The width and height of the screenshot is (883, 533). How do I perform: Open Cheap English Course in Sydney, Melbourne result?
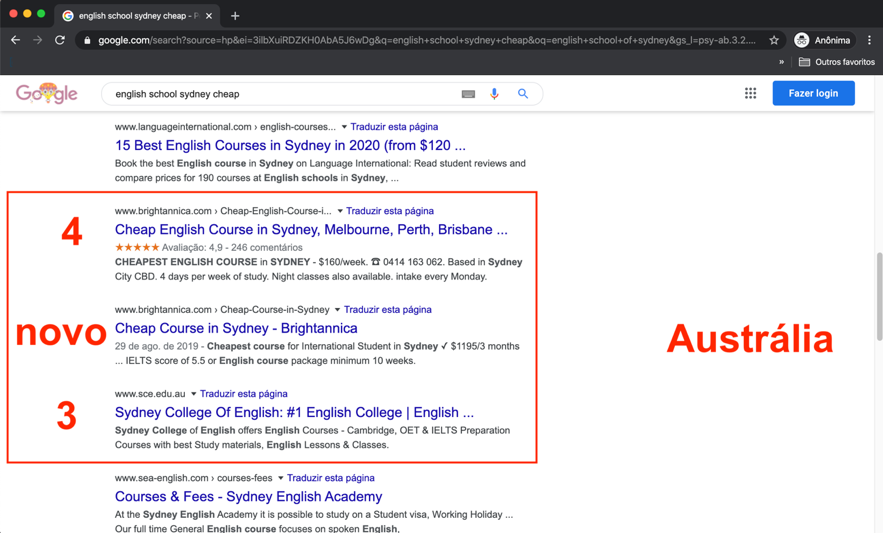tap(311, 229)
